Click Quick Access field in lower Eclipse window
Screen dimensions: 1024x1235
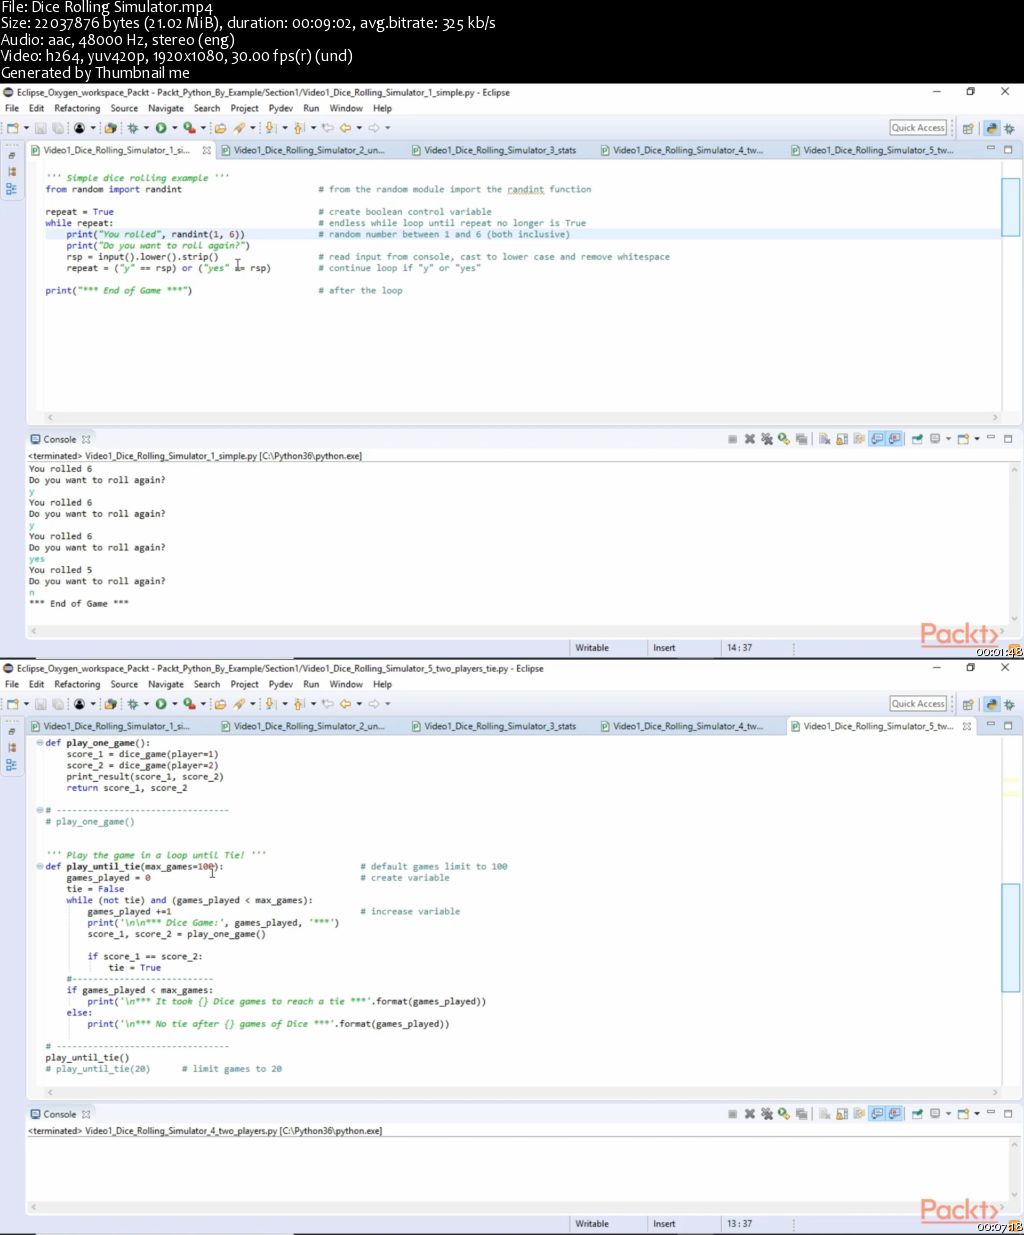pyautogui.click(x=918, y=704)
